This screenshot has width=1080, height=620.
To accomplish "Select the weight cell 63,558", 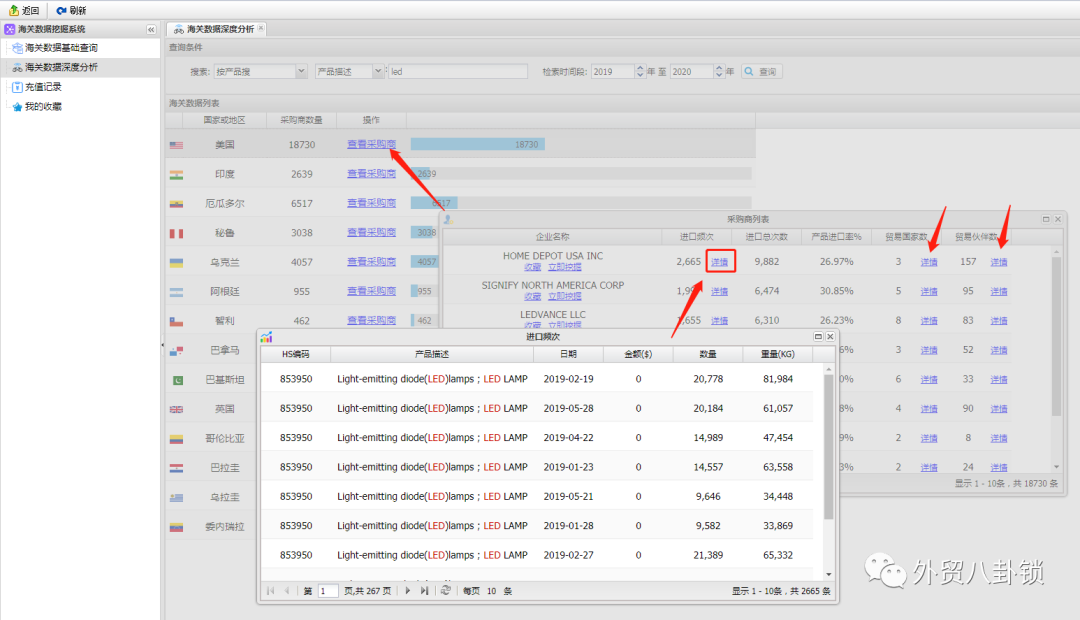I will pyautogui.click(x=778, y=467).
